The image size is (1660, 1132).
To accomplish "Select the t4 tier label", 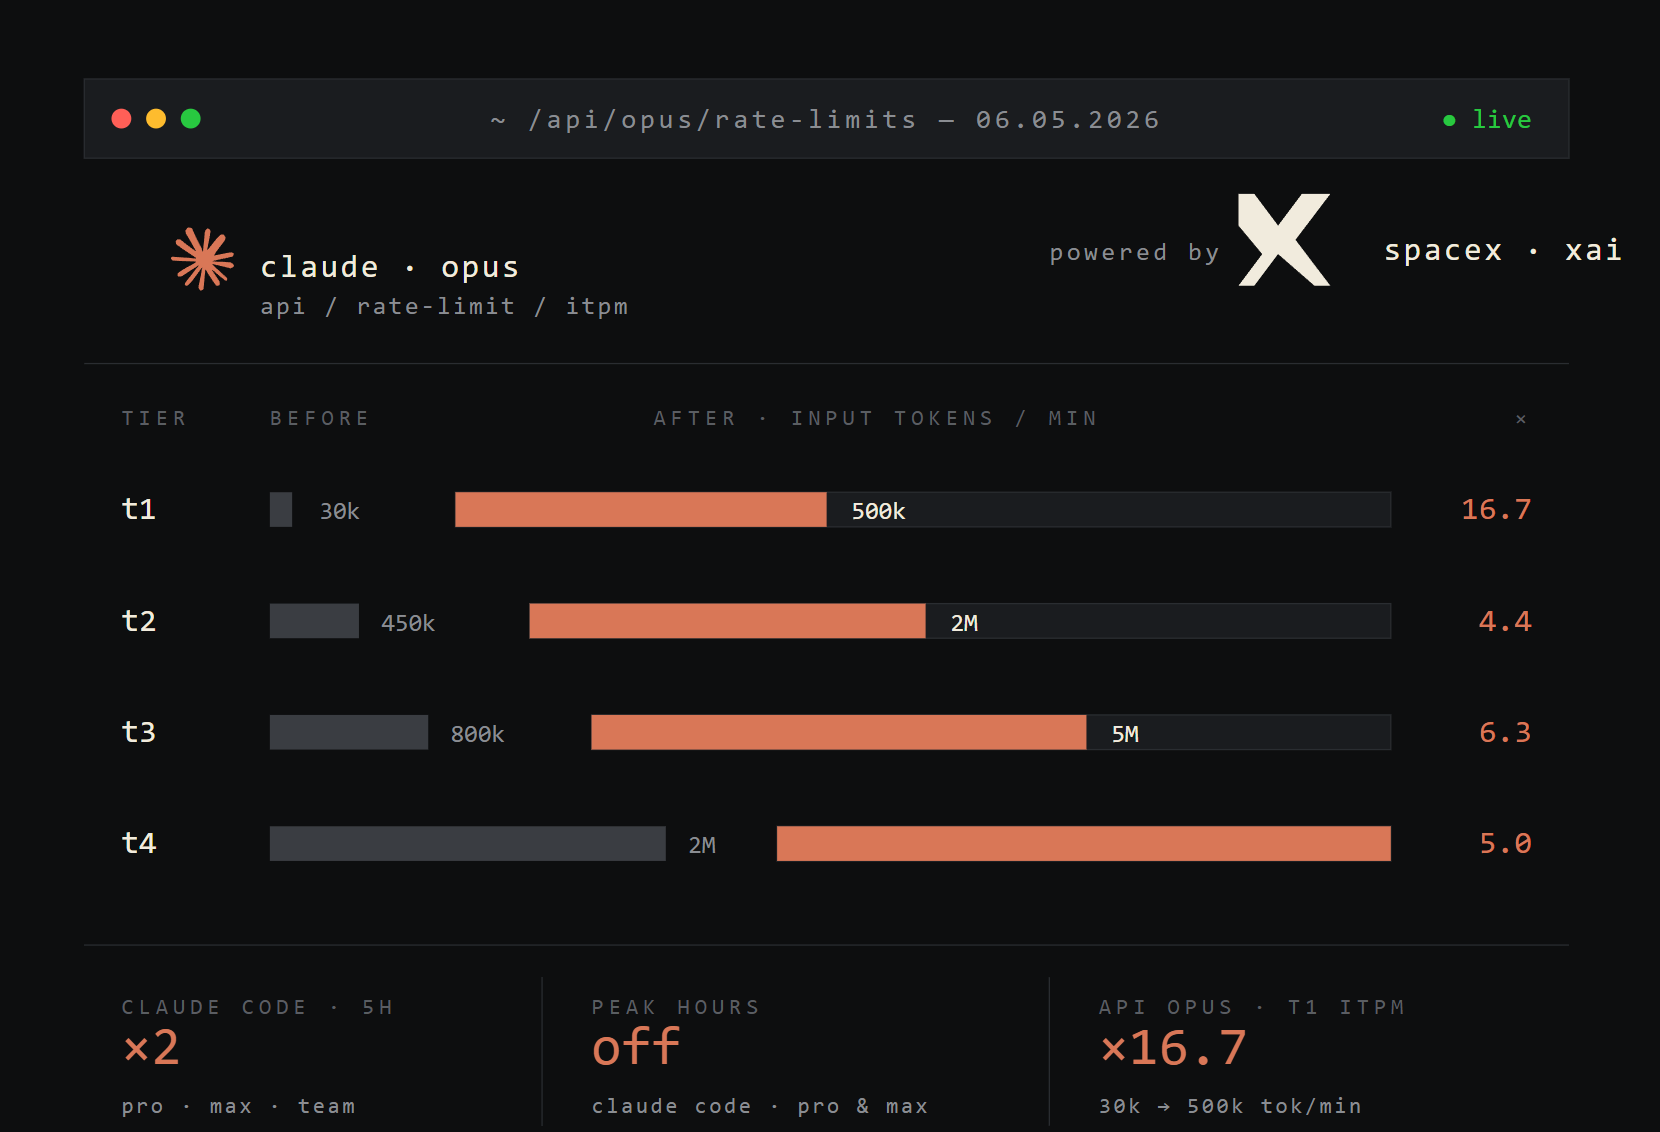I will tap(139, 843).
